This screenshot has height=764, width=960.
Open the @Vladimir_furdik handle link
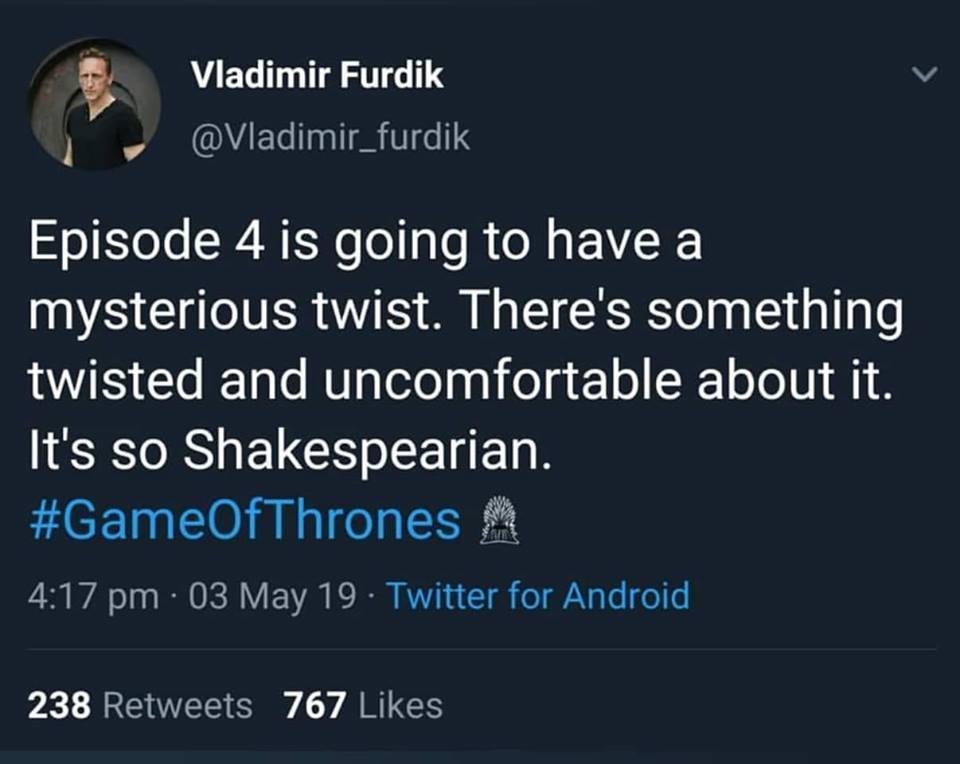click(x=329, y=137)
